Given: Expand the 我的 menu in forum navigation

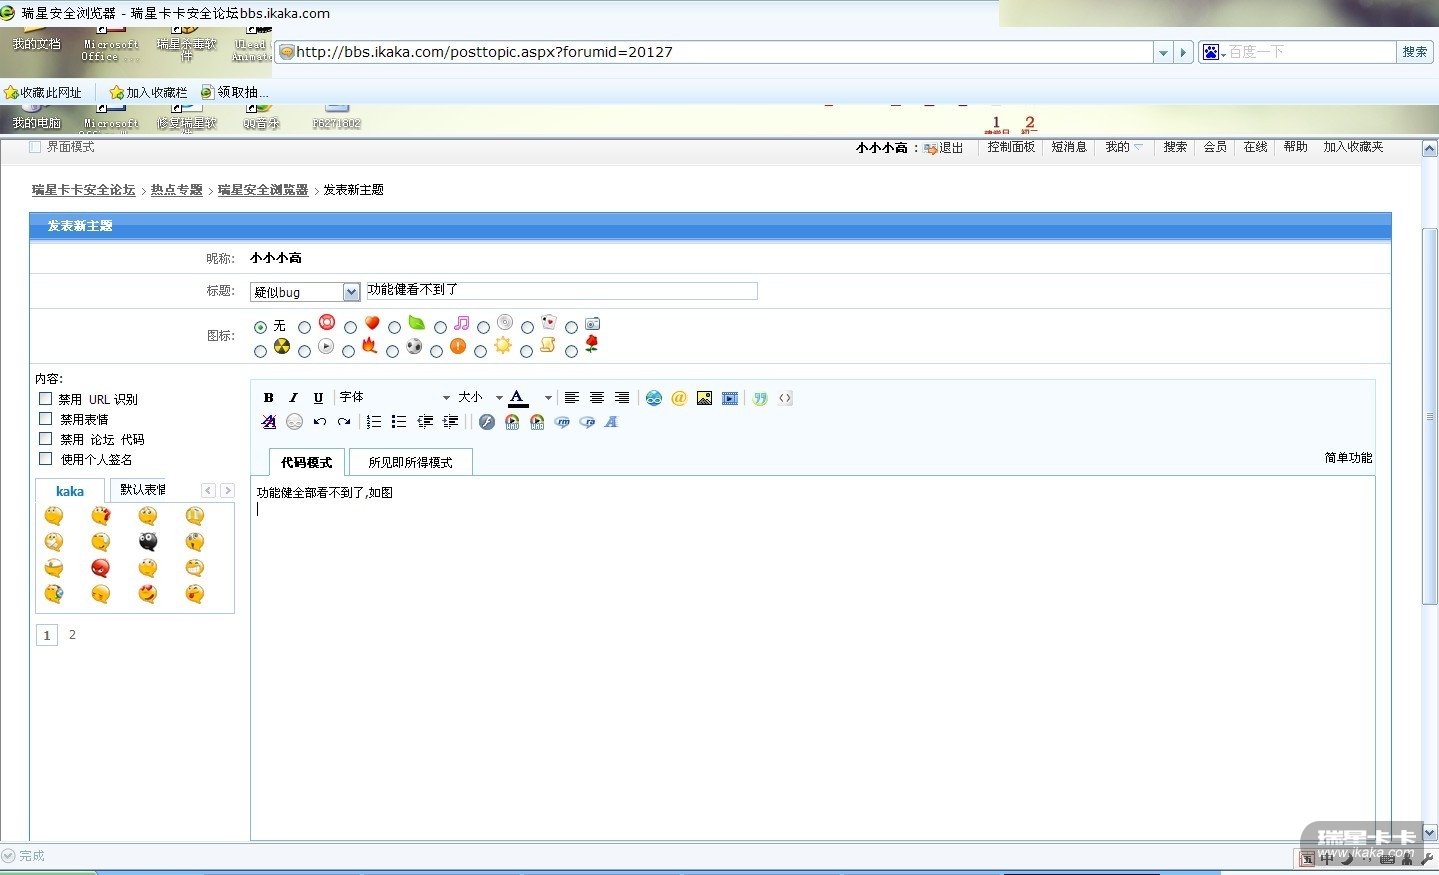Looking at the screenshot, I should 1123,147.
